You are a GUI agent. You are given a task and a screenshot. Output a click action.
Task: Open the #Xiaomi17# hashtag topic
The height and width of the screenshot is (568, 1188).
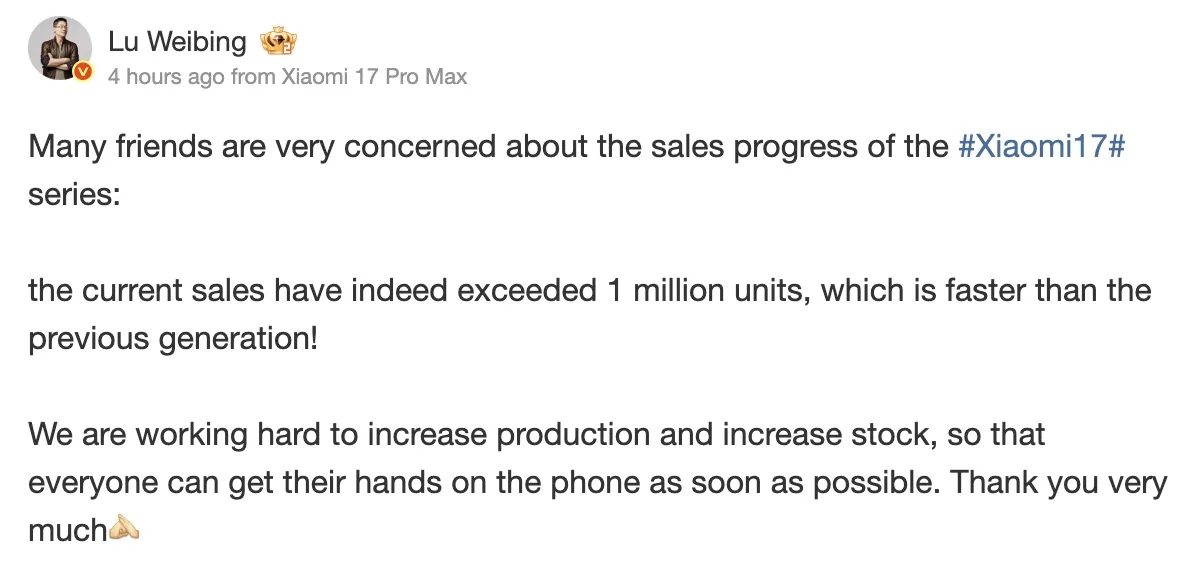(1043, 146)
